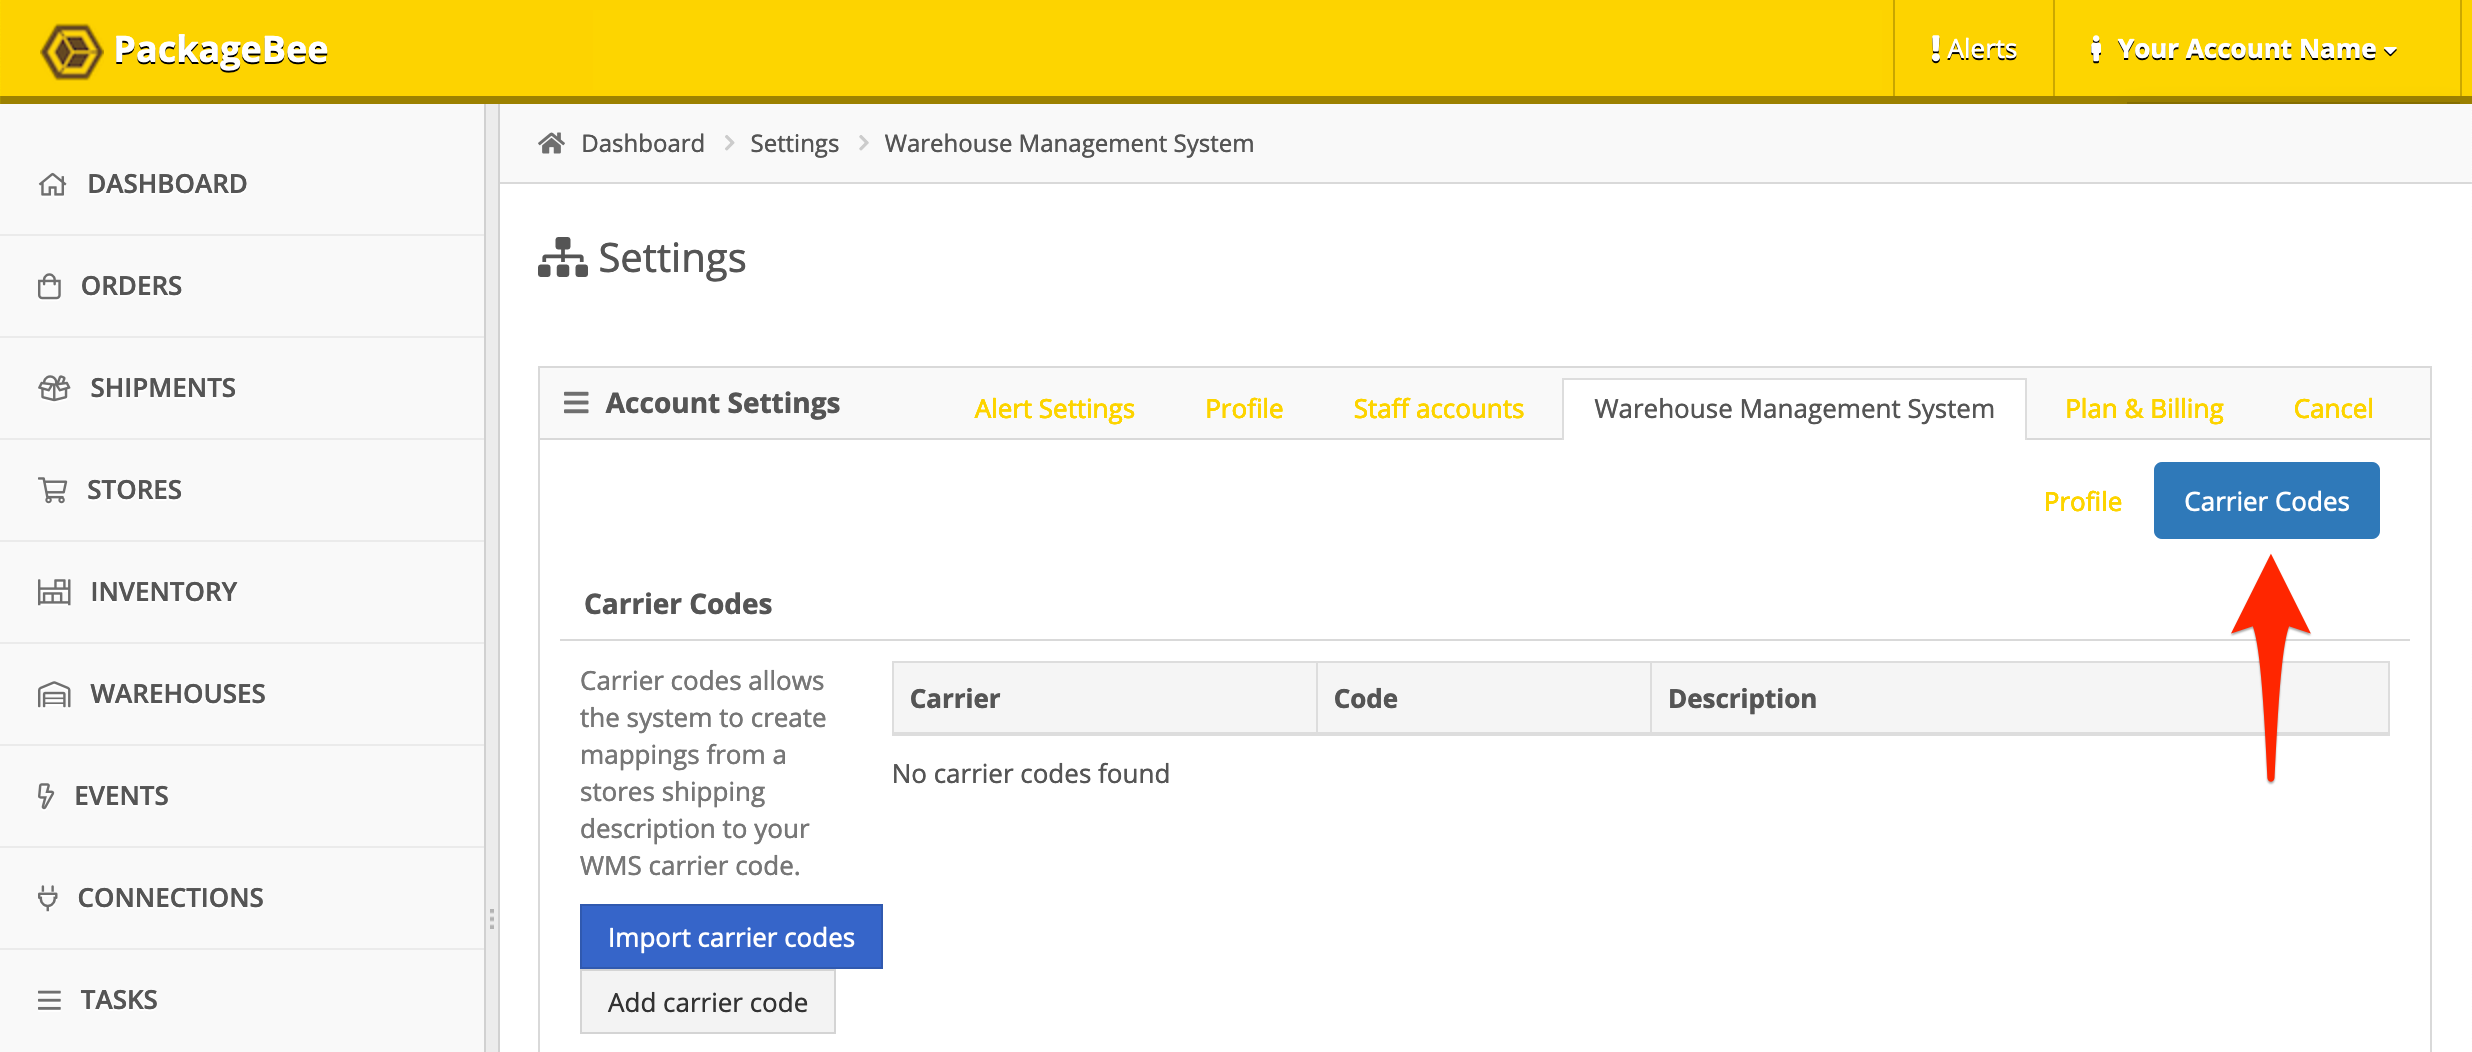Viewport: 2472px width, 1052px height.
Task: Open the Alerts notifications
Action: 1974,49
